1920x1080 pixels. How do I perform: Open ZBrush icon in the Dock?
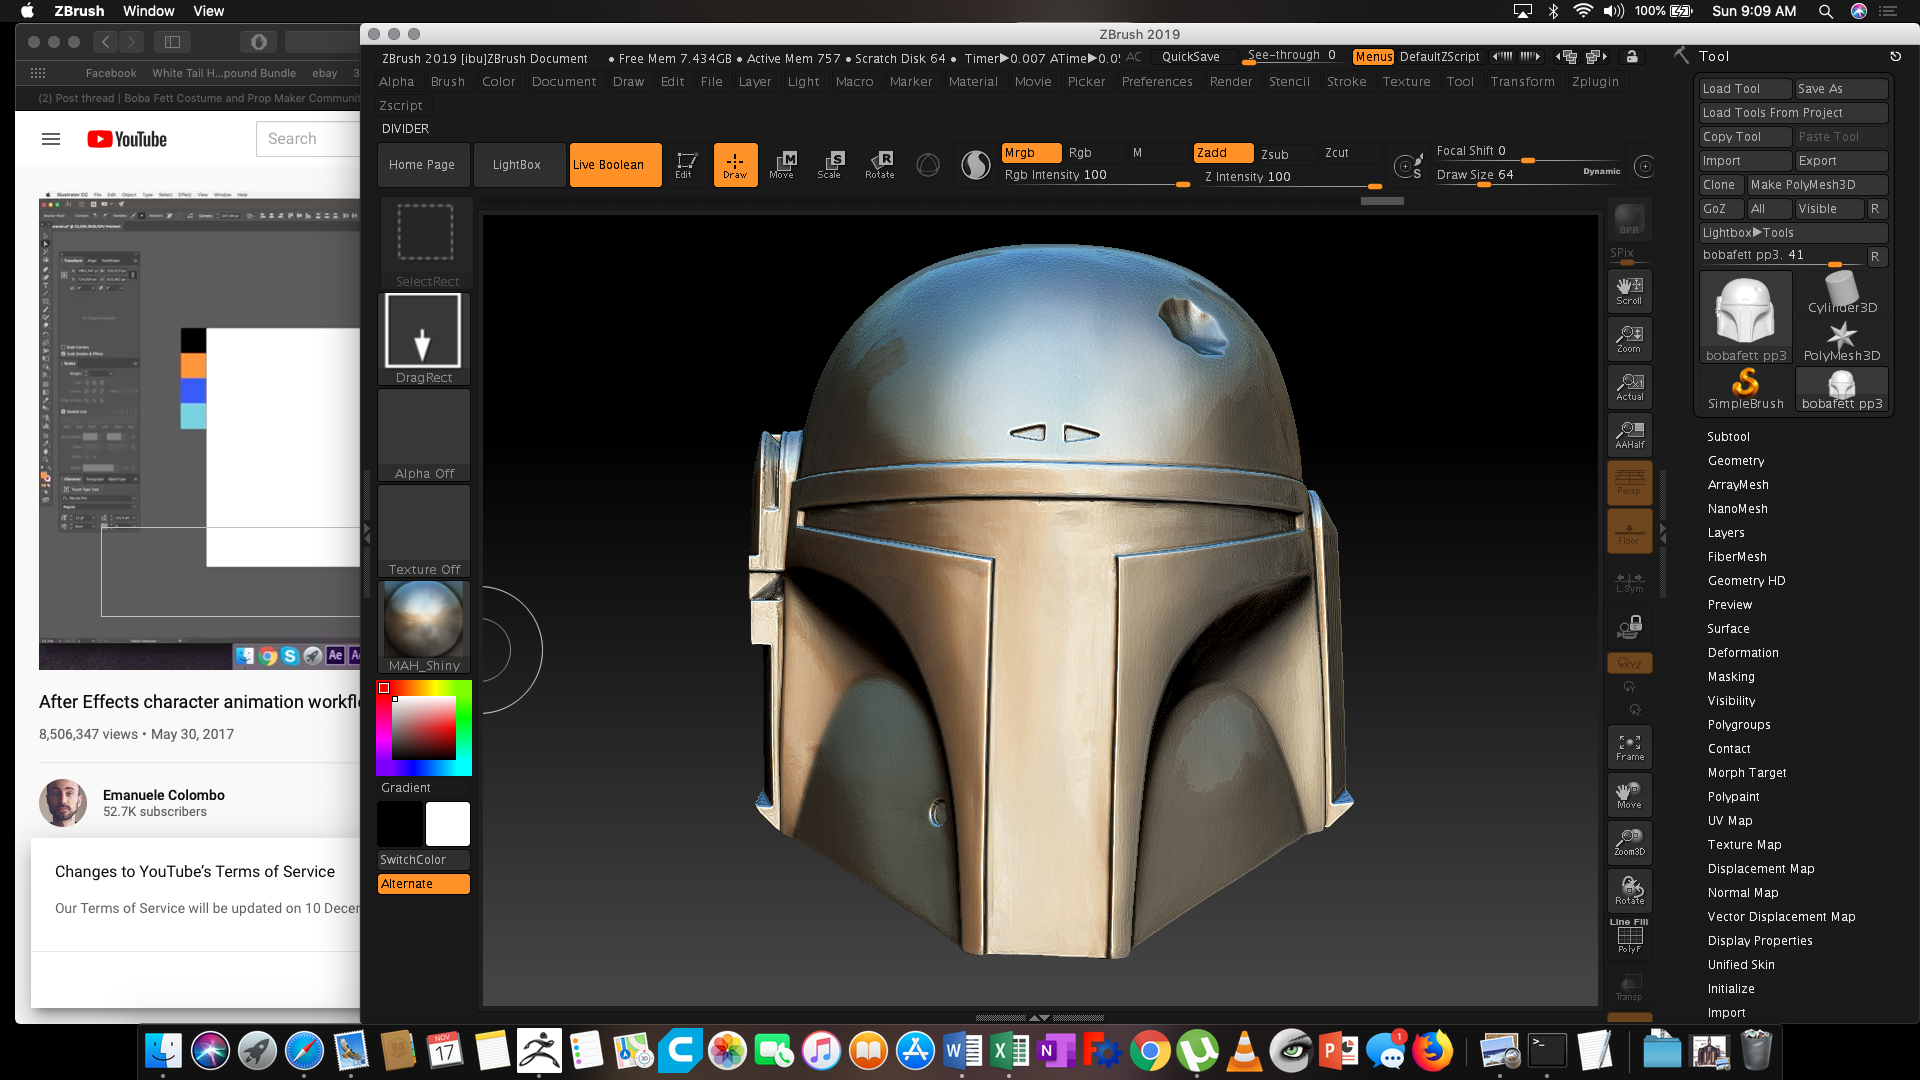point(539,1051)
